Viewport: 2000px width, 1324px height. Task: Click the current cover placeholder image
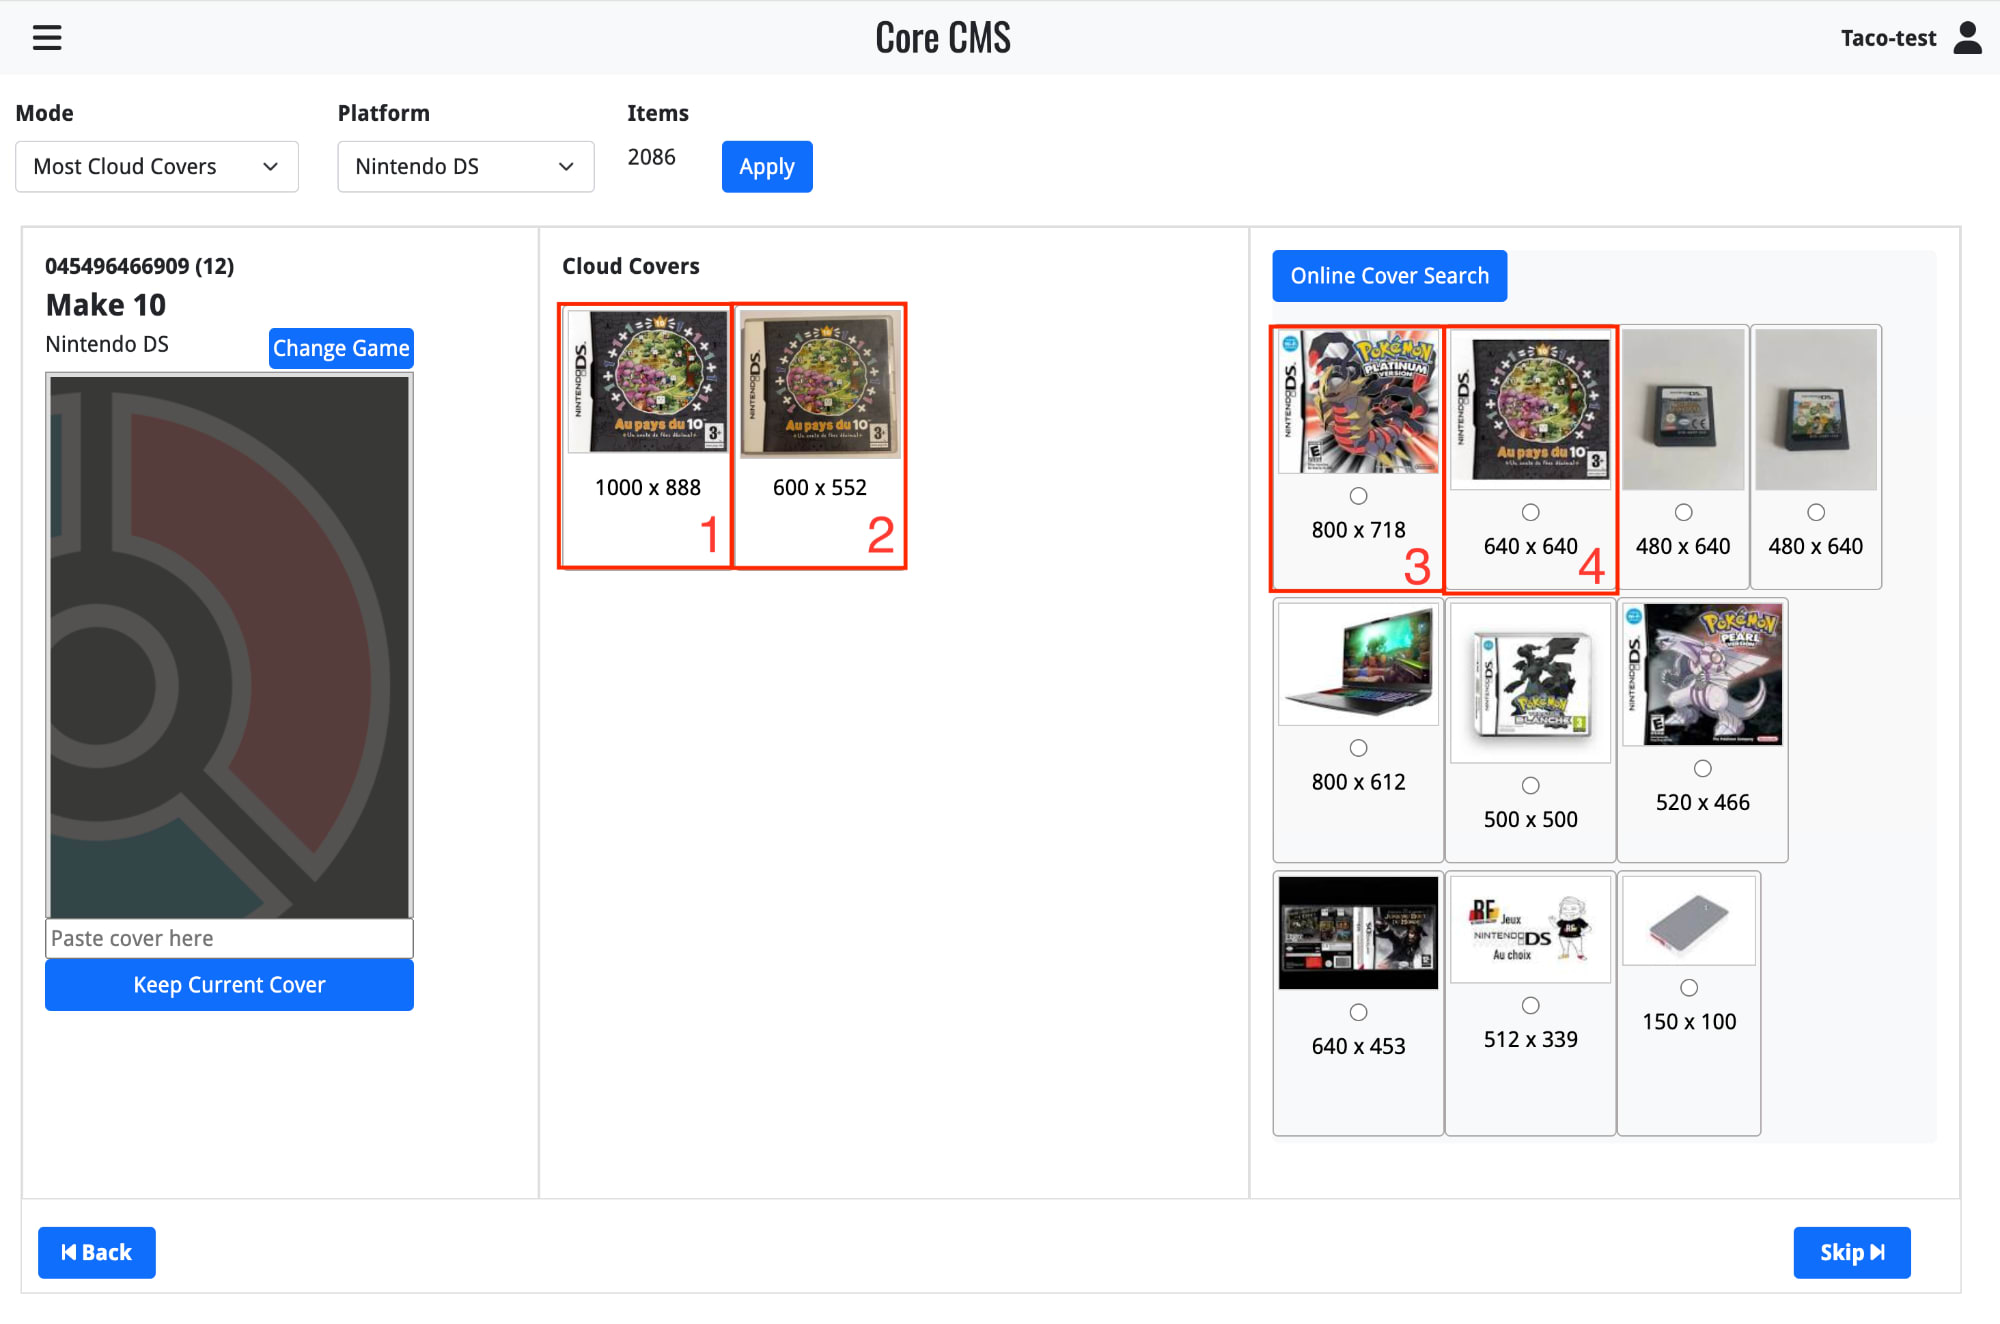229,646
